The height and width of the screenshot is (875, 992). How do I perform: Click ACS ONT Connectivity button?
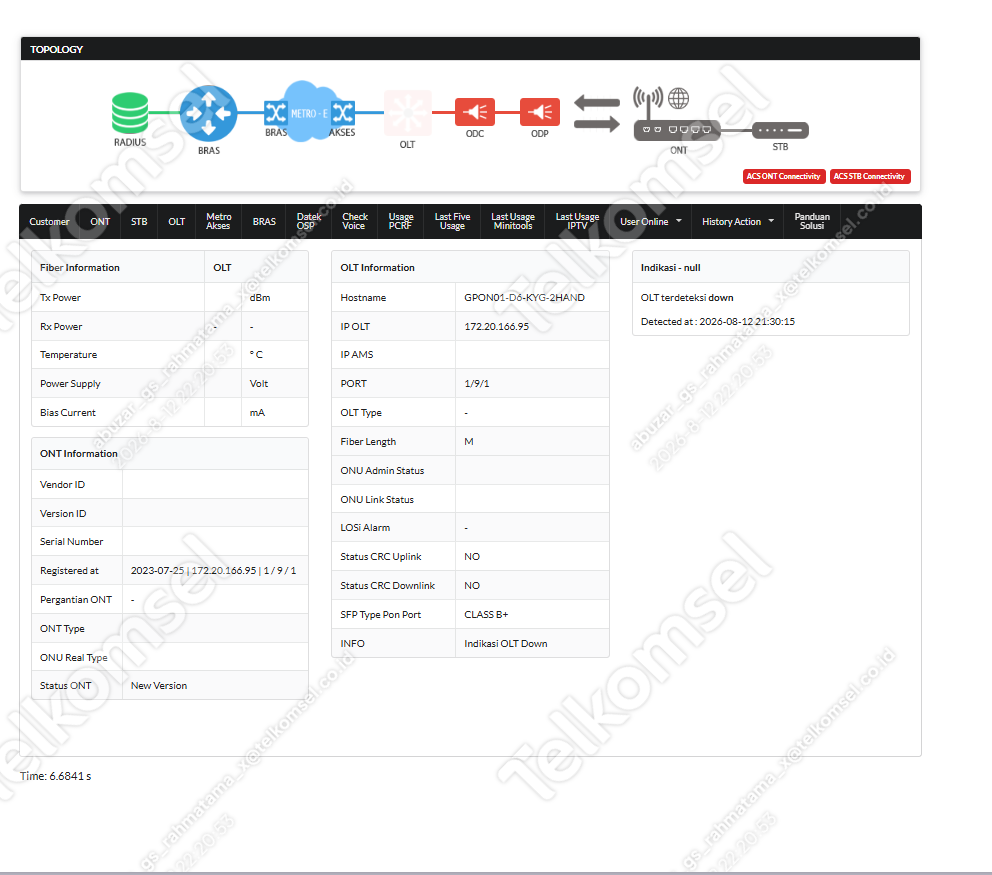[x=783, y=177]
